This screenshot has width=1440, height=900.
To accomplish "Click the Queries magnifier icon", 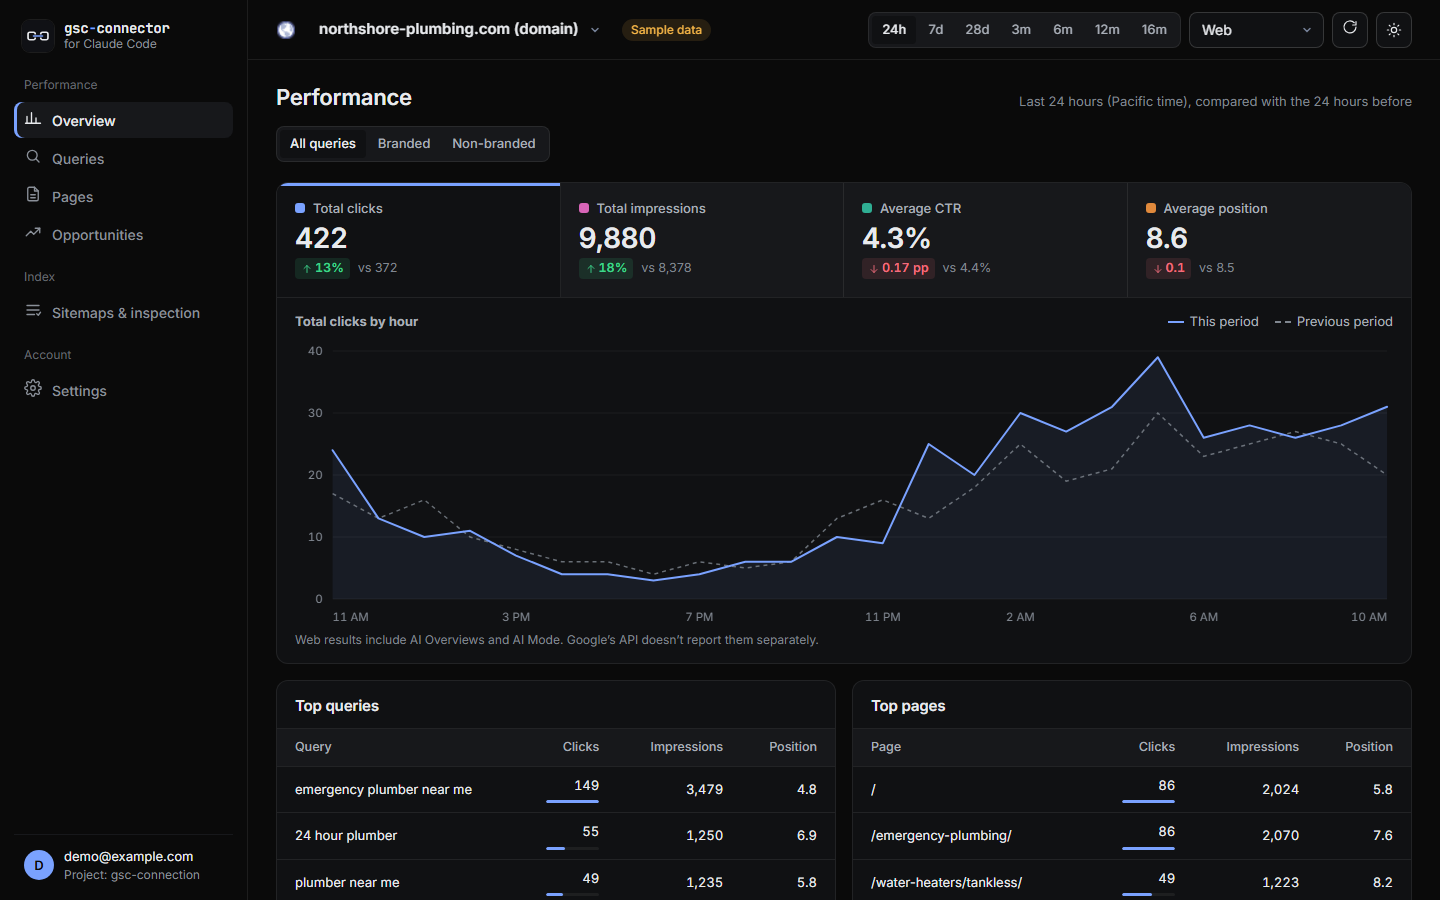I will [33, 157].
